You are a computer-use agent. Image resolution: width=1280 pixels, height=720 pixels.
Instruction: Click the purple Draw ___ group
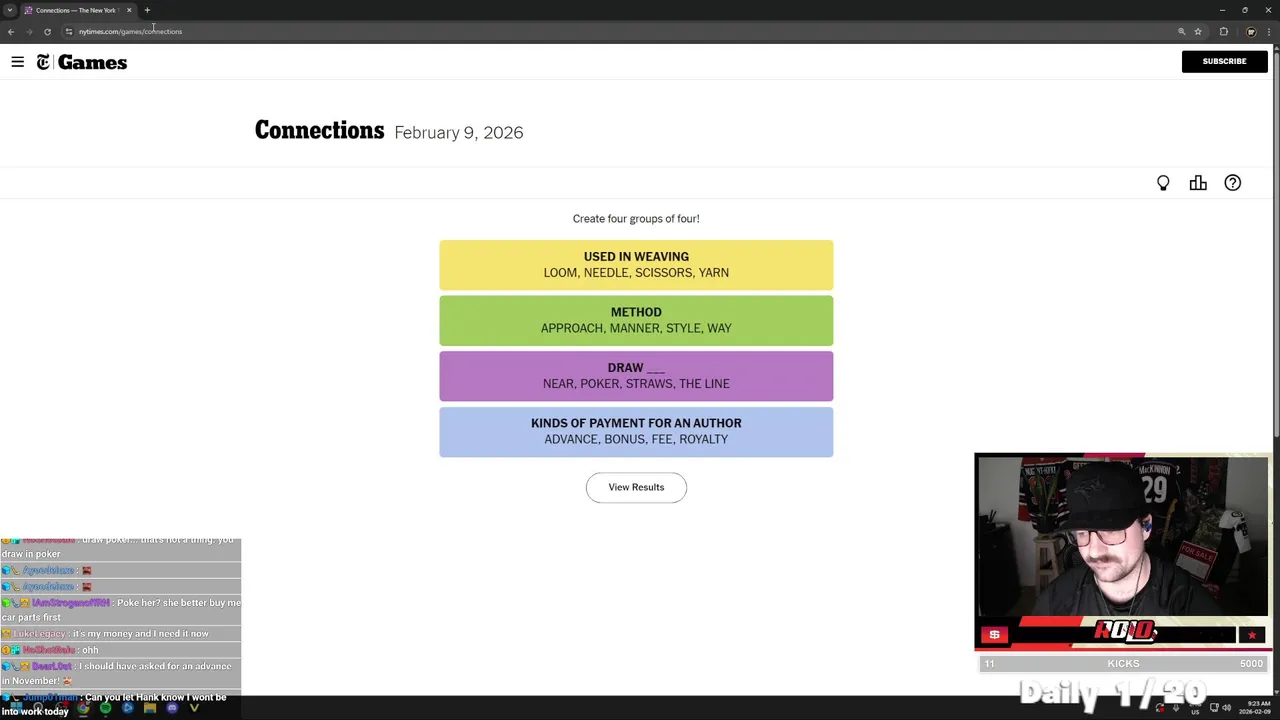[636, 376]
